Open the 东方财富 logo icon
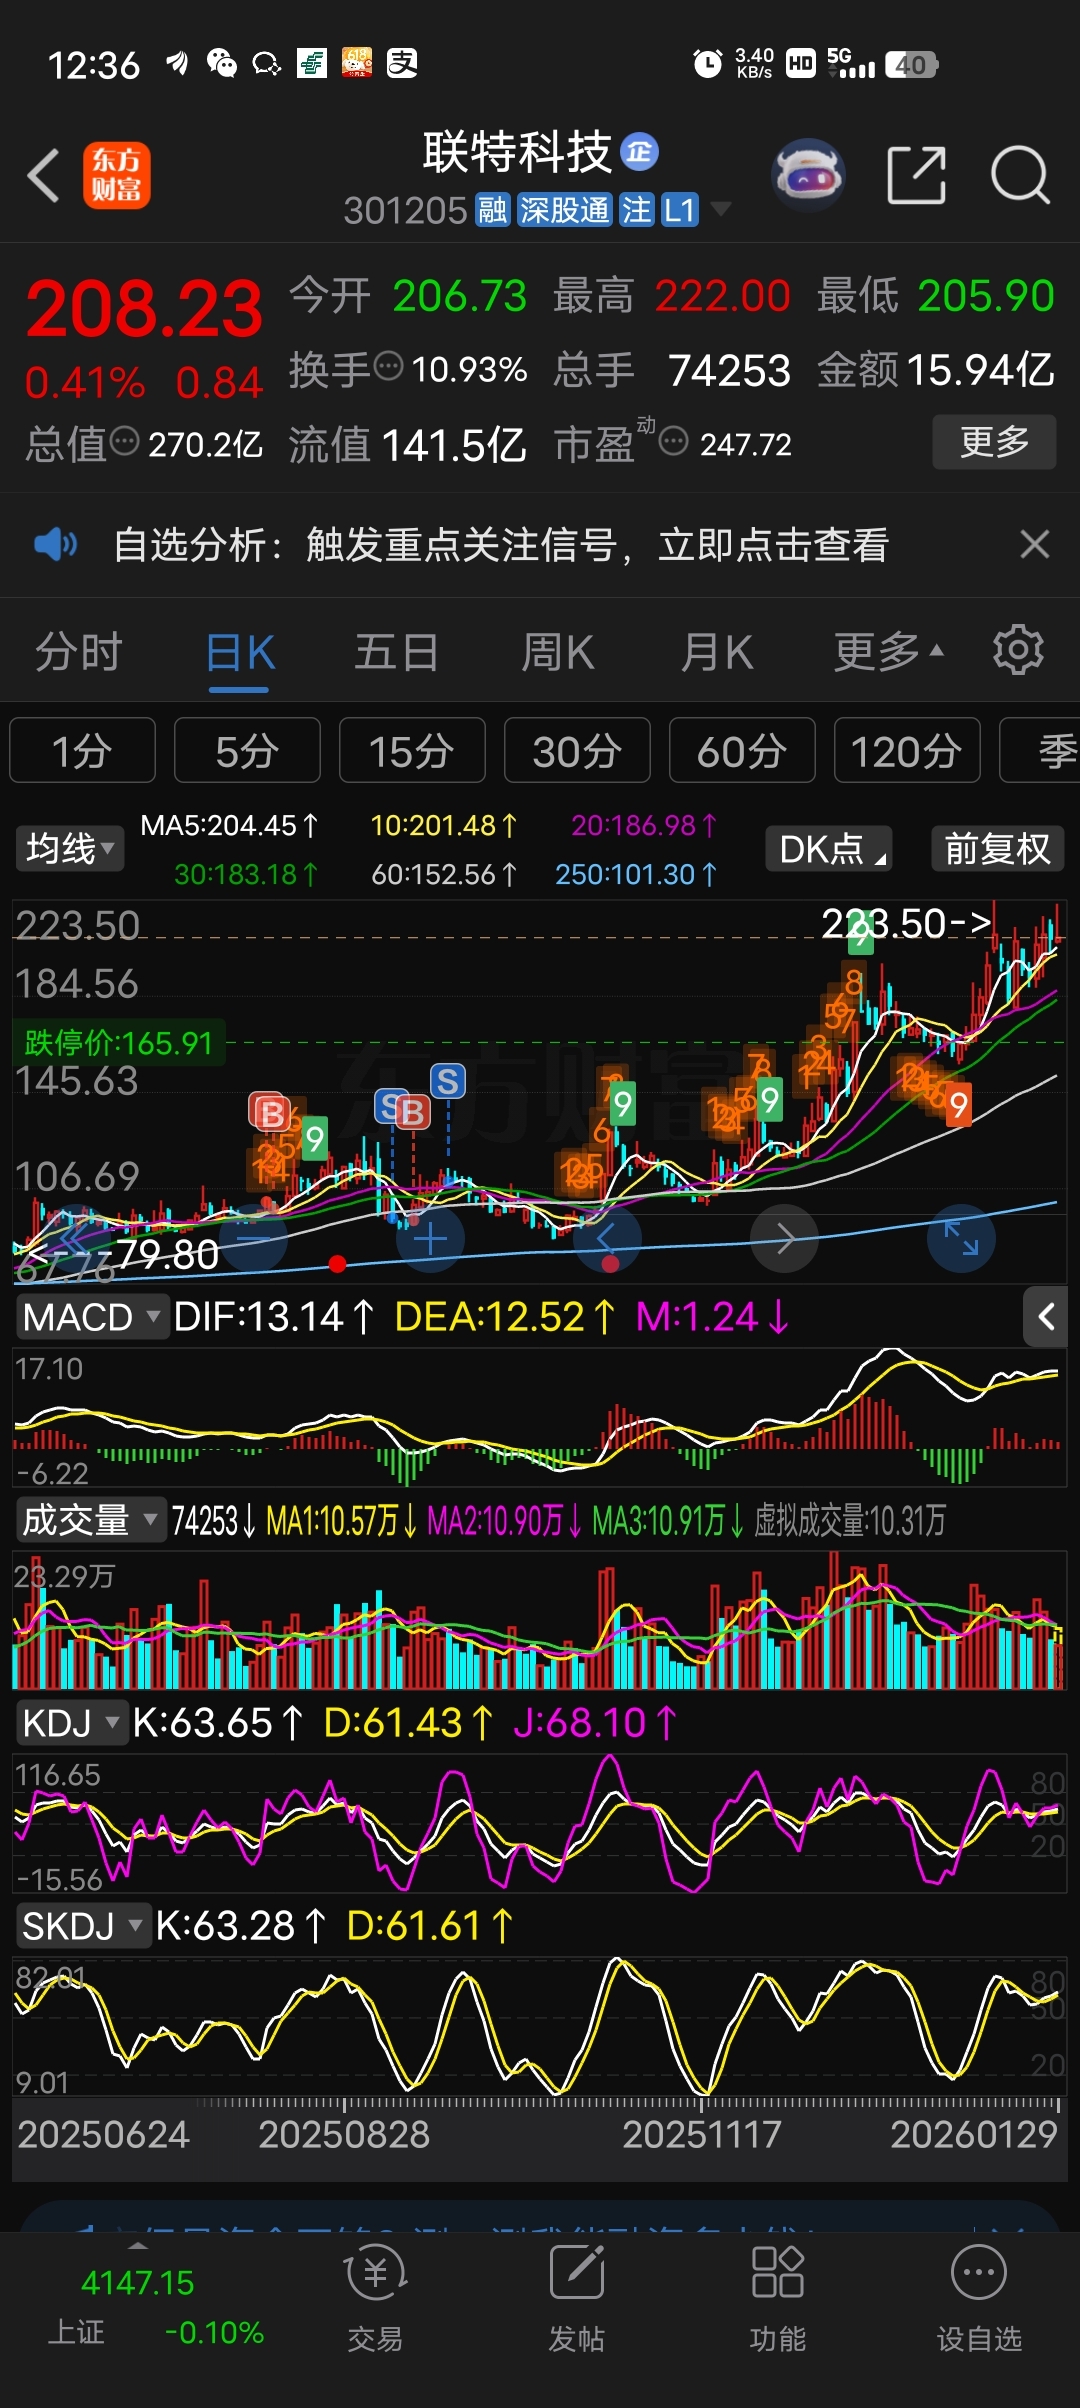 tap(116, 176)
